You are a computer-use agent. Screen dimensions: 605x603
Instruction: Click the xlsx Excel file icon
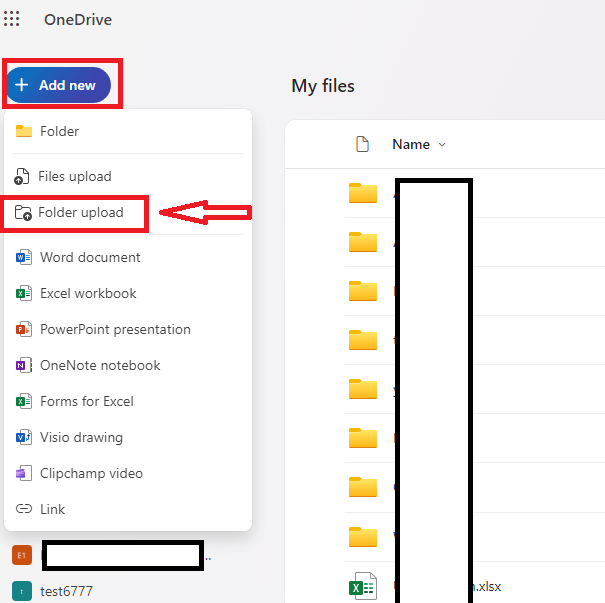(x=363, y=586)
